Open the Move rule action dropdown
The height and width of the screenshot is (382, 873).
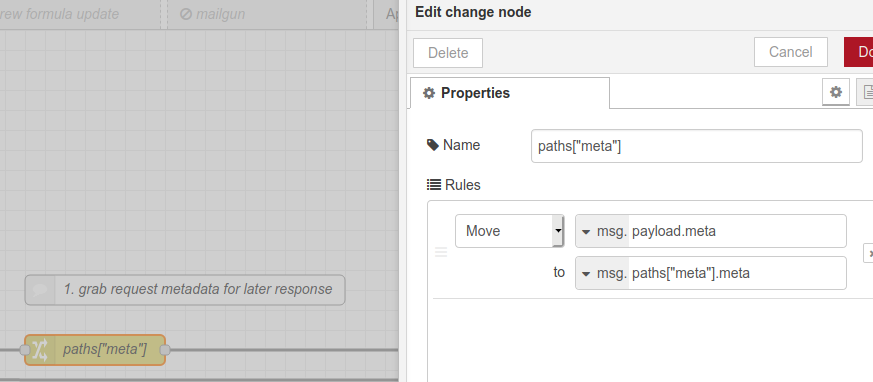(x=509, y=231)
